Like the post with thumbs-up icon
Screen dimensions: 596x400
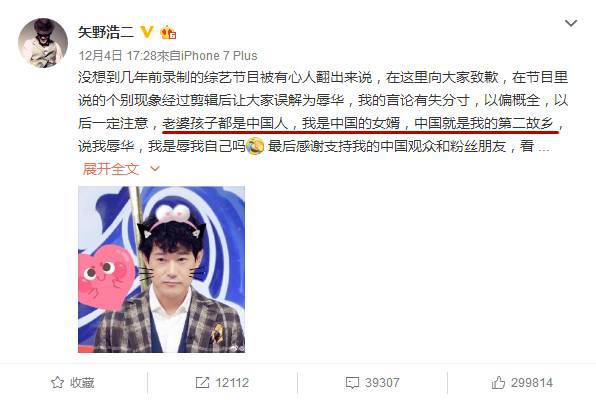498,383
